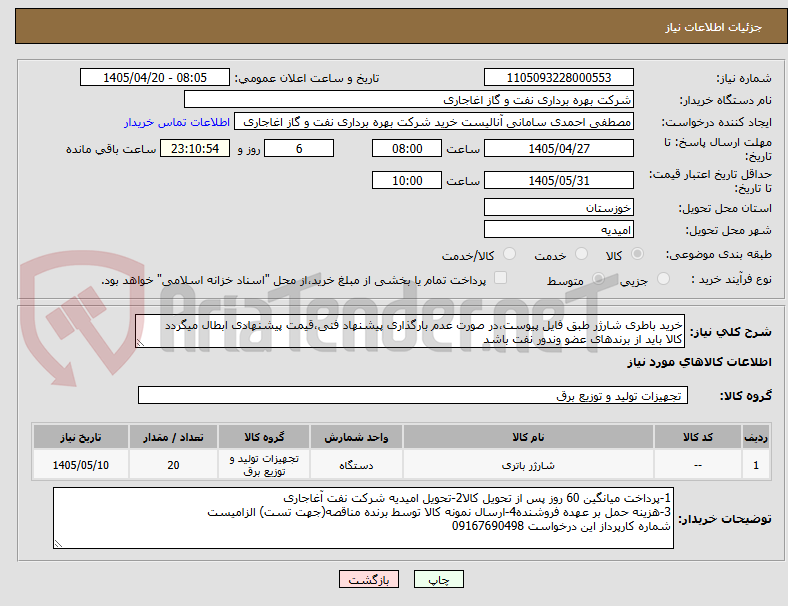
Task: Click the price validity time 10:00
Action: [x=407, y=180]
